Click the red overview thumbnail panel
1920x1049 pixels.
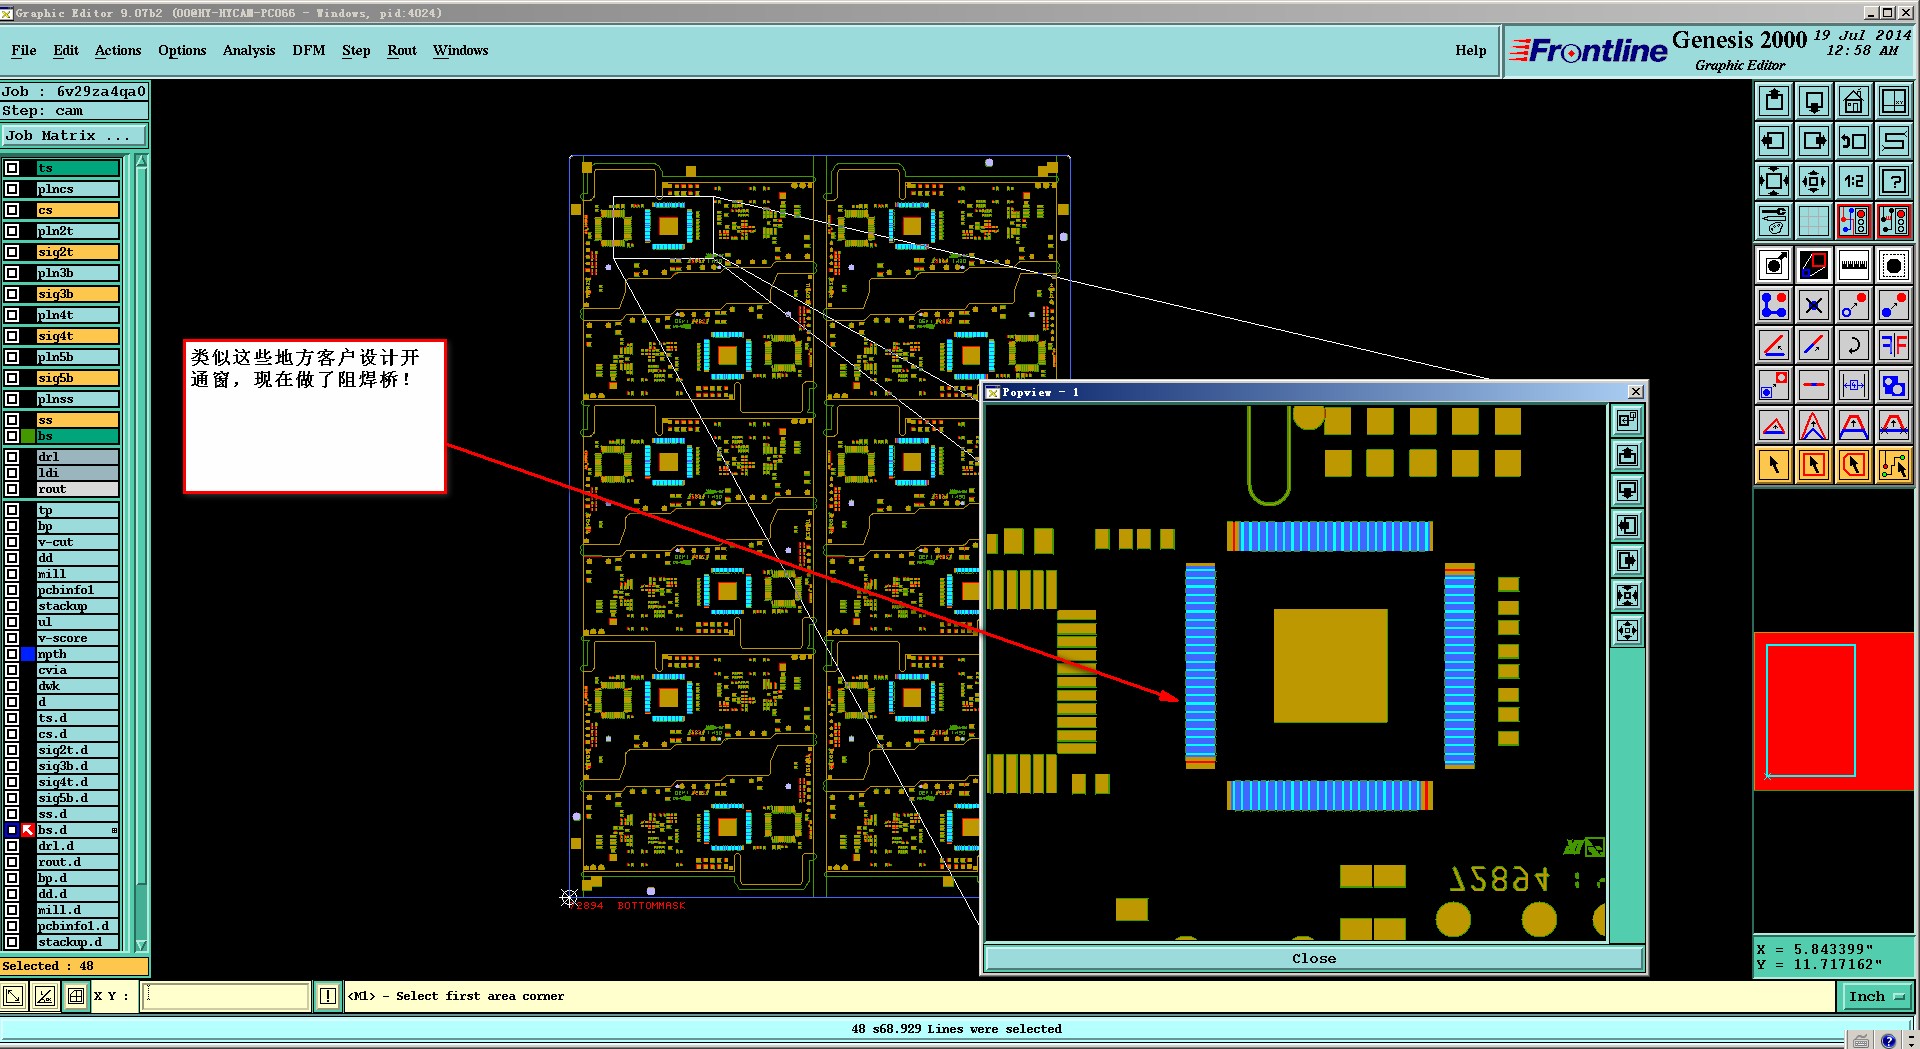coord(1834,711)
